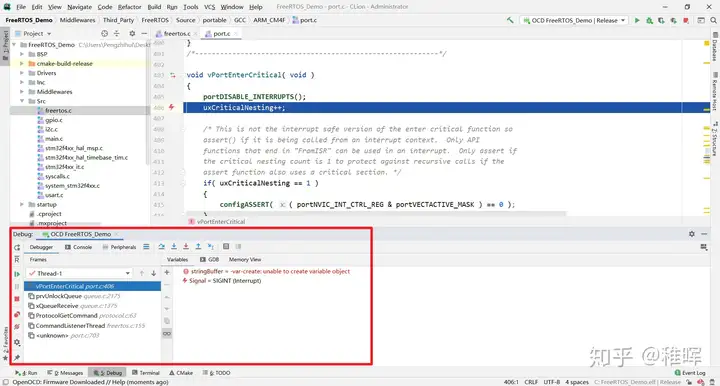Open Thread-1 dropdown selector
The width and height of the screenshot is (720, 386).
pos(79,273)
